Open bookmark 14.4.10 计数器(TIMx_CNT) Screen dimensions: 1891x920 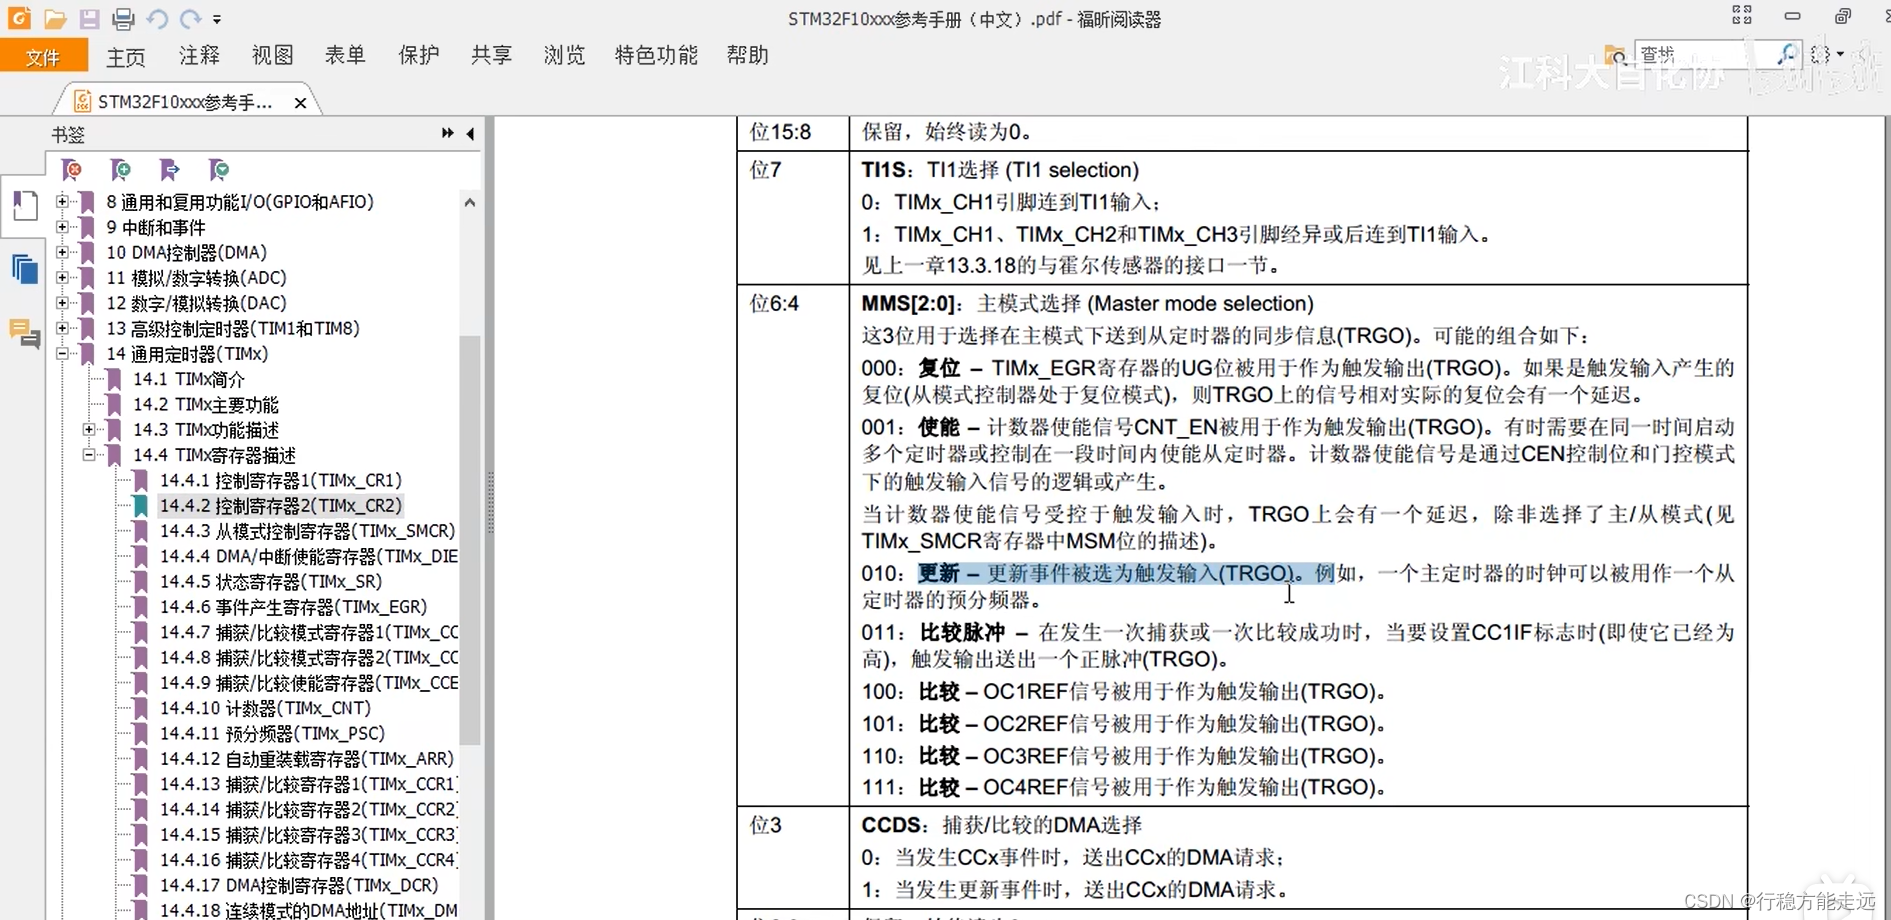[266, 708]
